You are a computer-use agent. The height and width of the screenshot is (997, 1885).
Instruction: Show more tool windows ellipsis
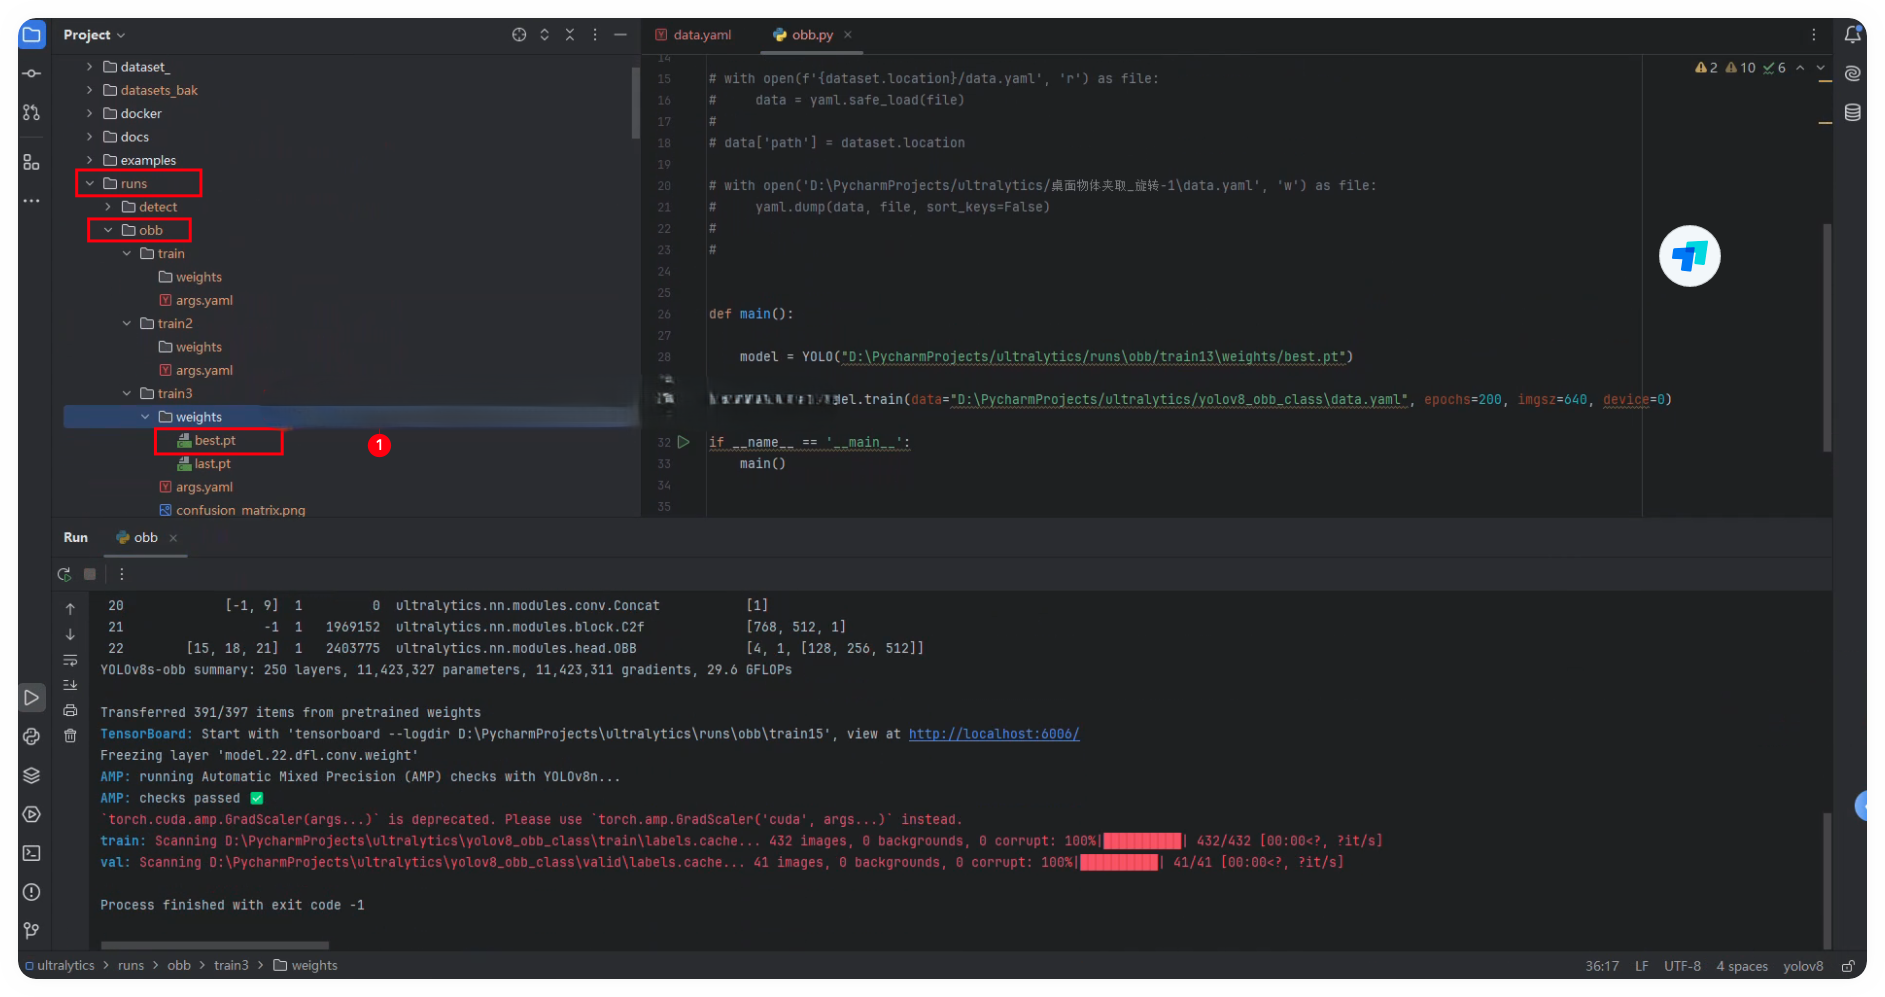[32, 201]
